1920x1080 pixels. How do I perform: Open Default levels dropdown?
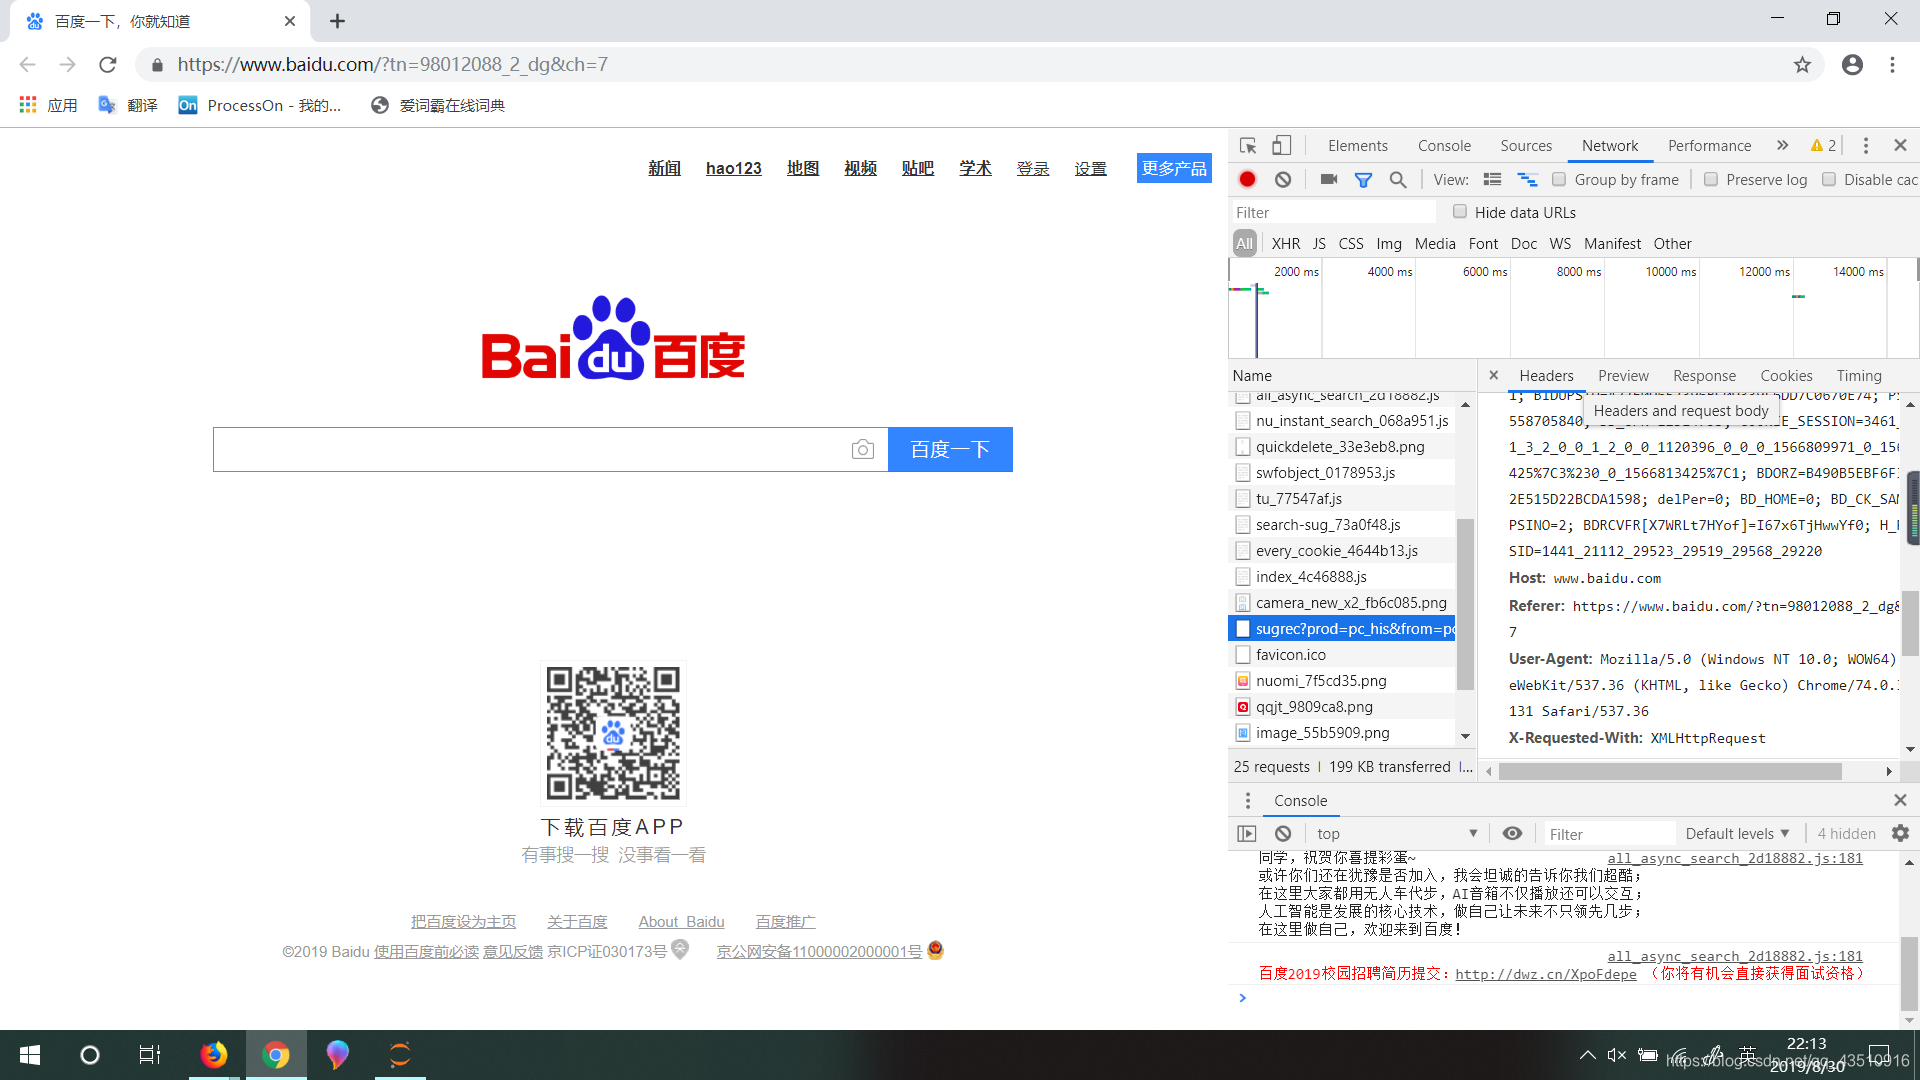pyautogui.click(x=1737, y=833)
